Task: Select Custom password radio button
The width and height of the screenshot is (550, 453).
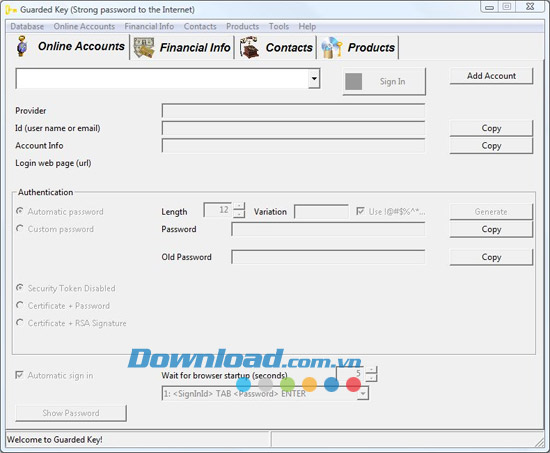Action: point(20,229)
